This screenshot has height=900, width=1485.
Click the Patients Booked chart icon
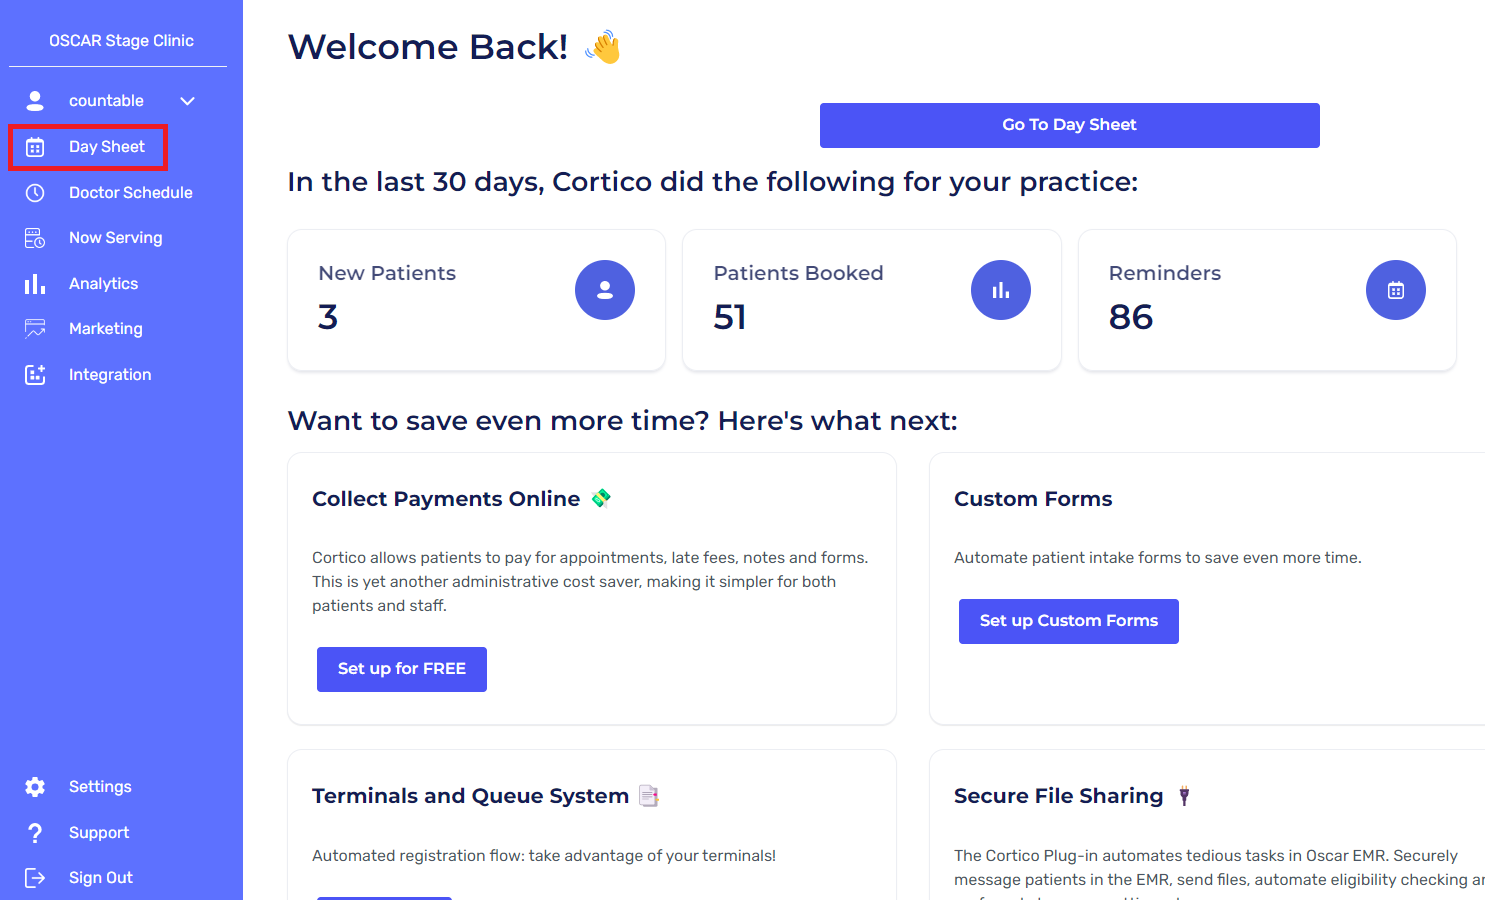(1000, 290)
